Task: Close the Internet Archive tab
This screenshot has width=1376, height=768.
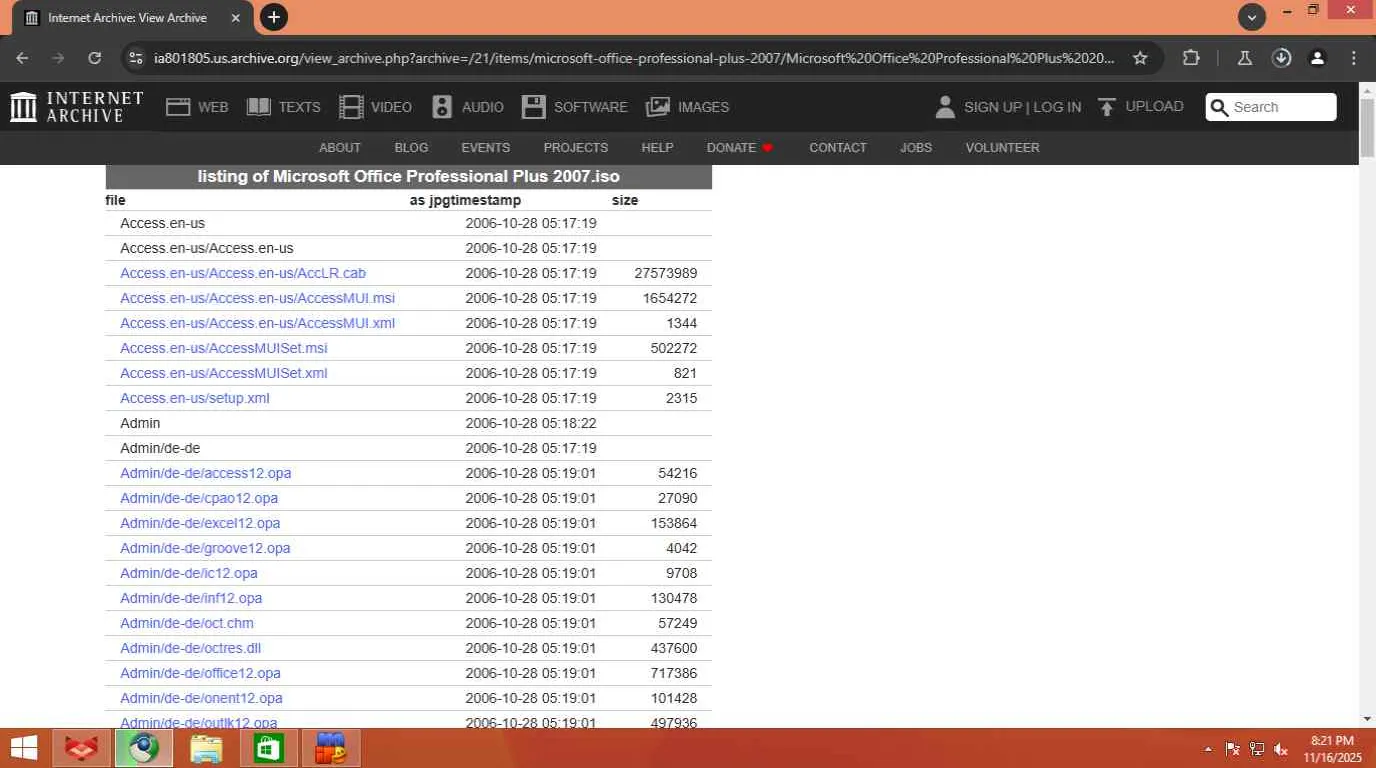Action: click(x=235, y=18)
